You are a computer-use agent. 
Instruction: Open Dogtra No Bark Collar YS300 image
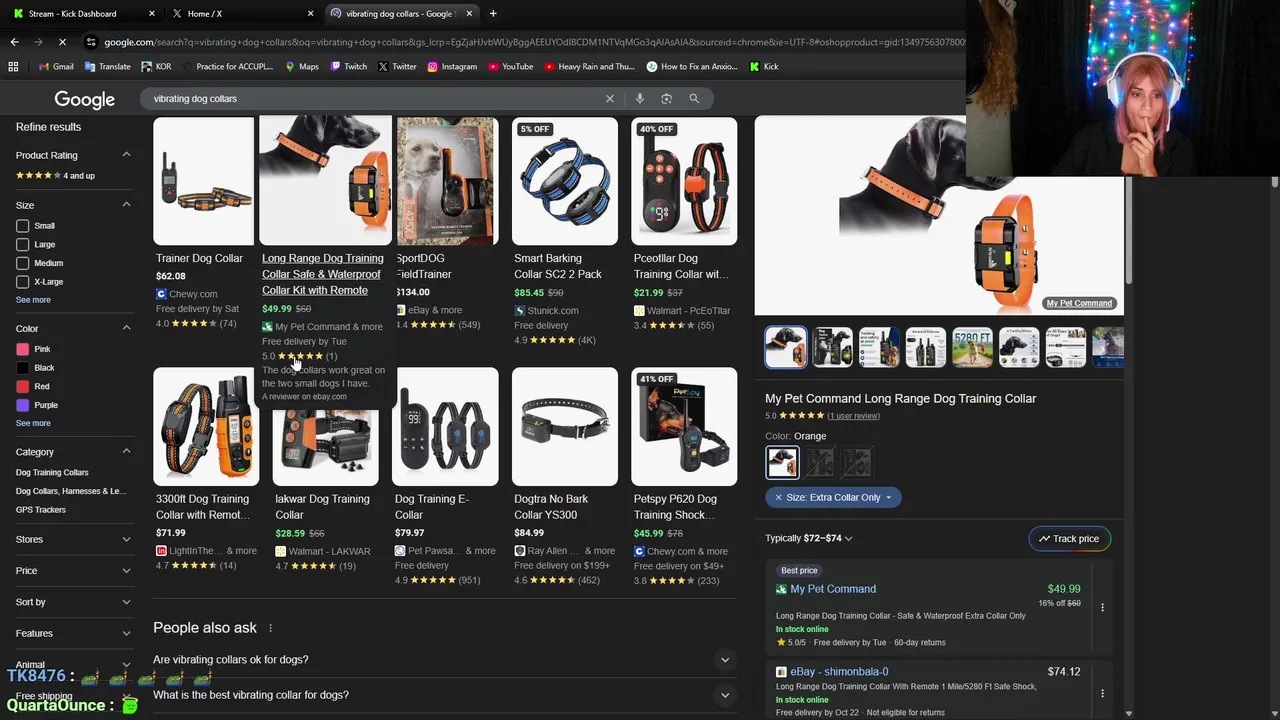(565, 427)
